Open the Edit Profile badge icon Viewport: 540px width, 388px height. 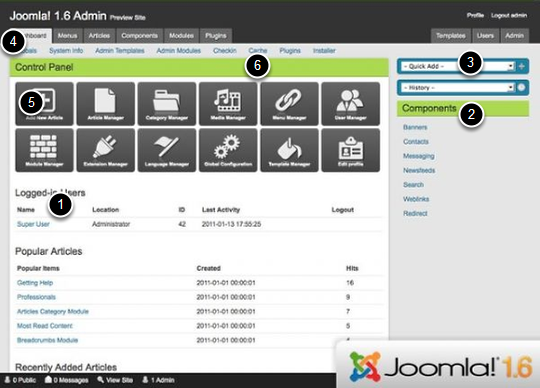coord(351,150)
